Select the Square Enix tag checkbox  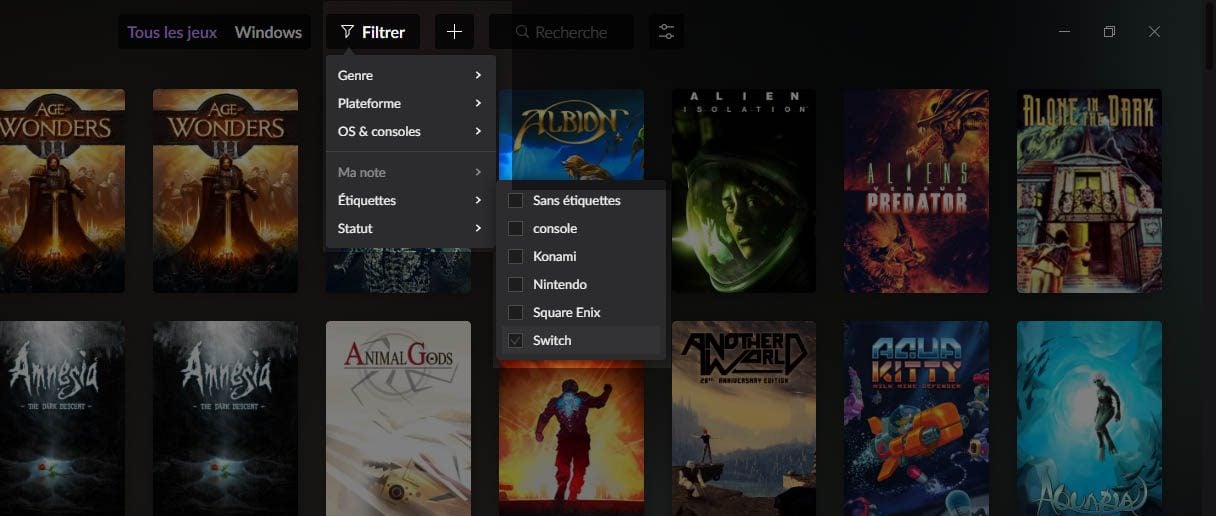pos(516,313)
